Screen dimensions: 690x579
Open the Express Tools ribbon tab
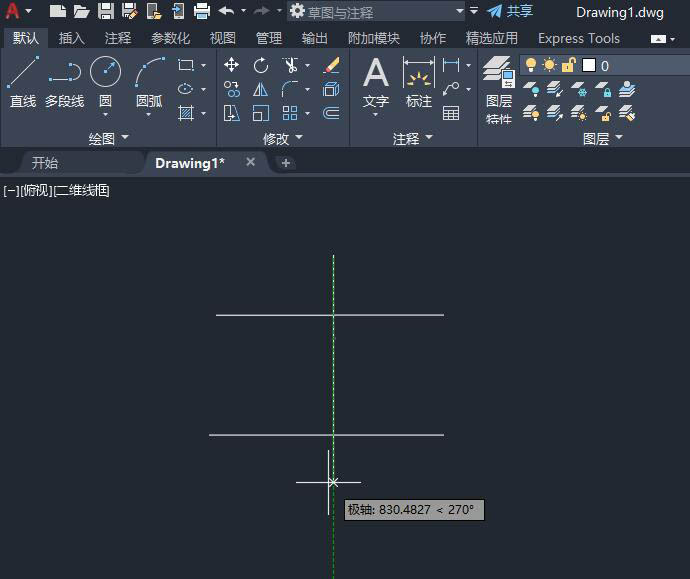point(578,38)
